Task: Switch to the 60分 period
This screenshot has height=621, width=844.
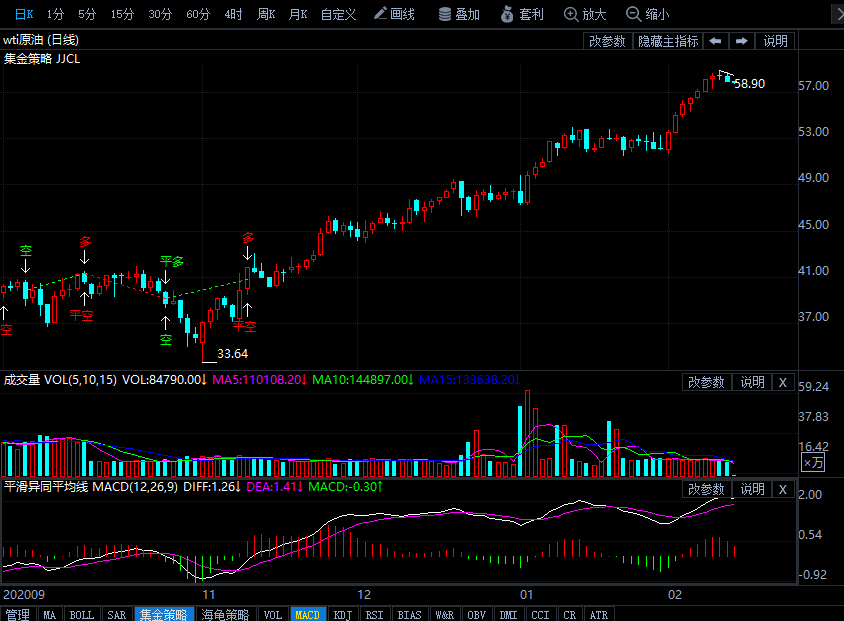Action: [198, 14]
